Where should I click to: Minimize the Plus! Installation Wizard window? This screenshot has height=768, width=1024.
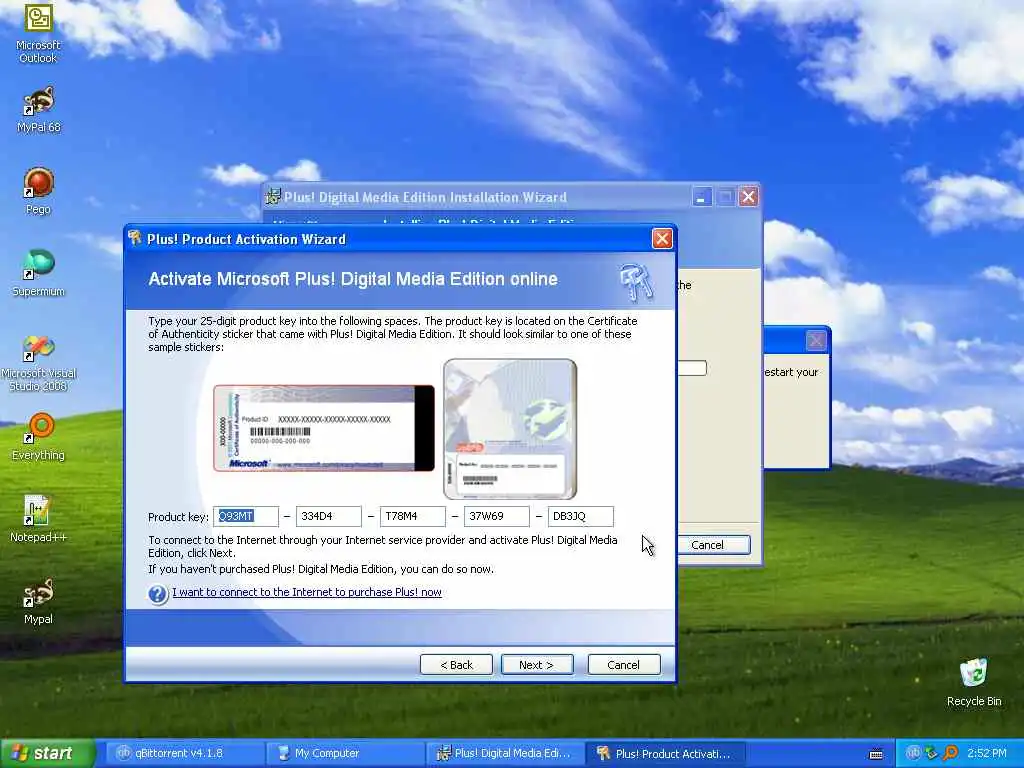[x=702, y=197]
